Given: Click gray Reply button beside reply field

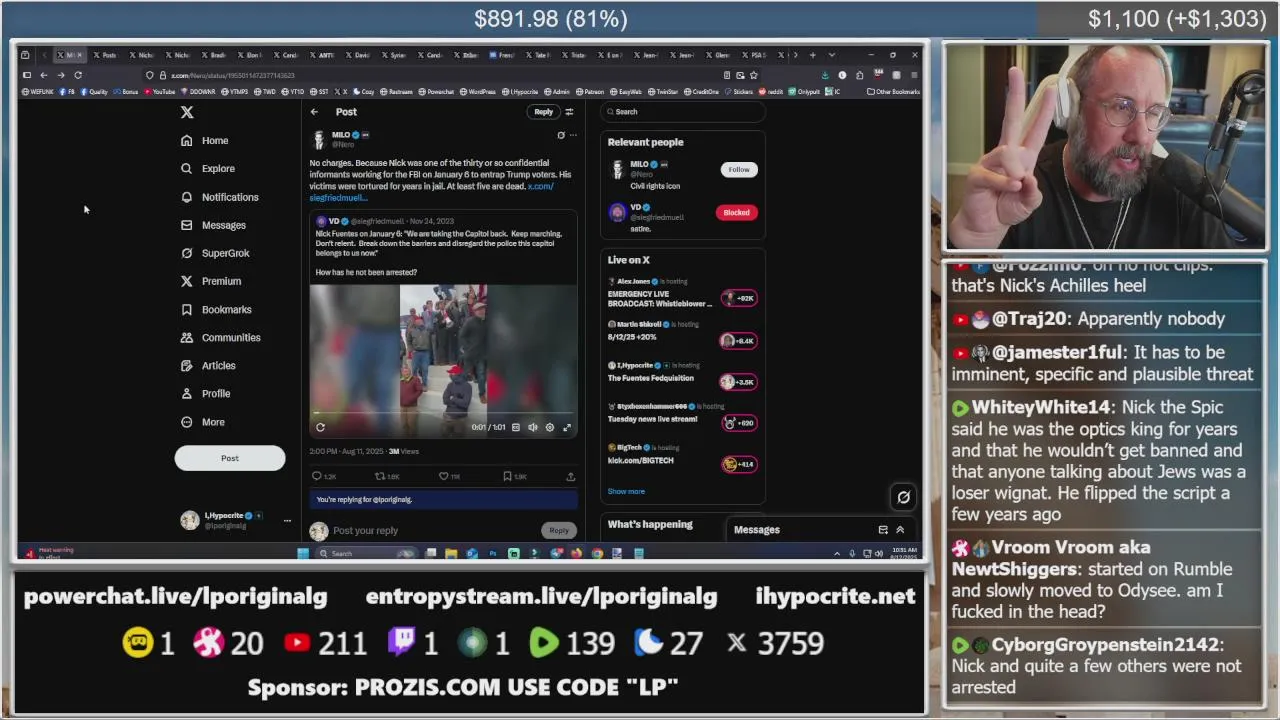Looking at the screenshot, I should click(x=559, y=530).
